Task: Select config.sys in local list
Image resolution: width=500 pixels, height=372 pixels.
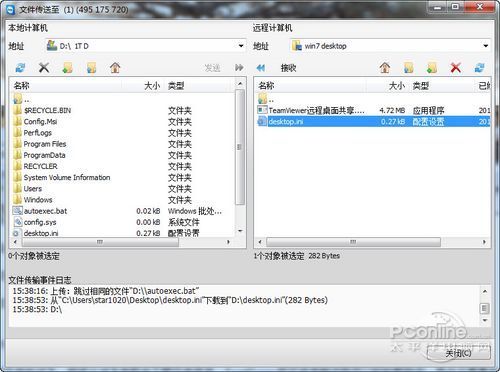Action: [35, 222]
